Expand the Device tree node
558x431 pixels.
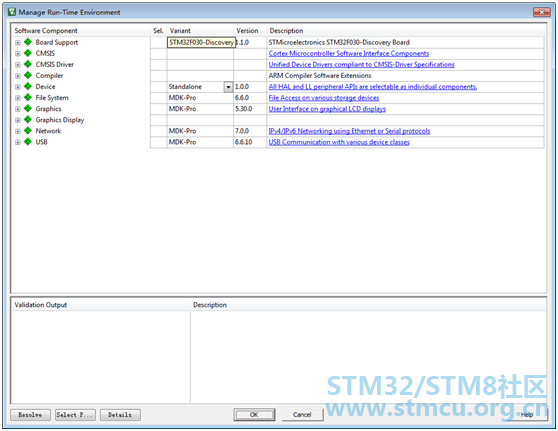pyautogui.click(x=17, y=87)
